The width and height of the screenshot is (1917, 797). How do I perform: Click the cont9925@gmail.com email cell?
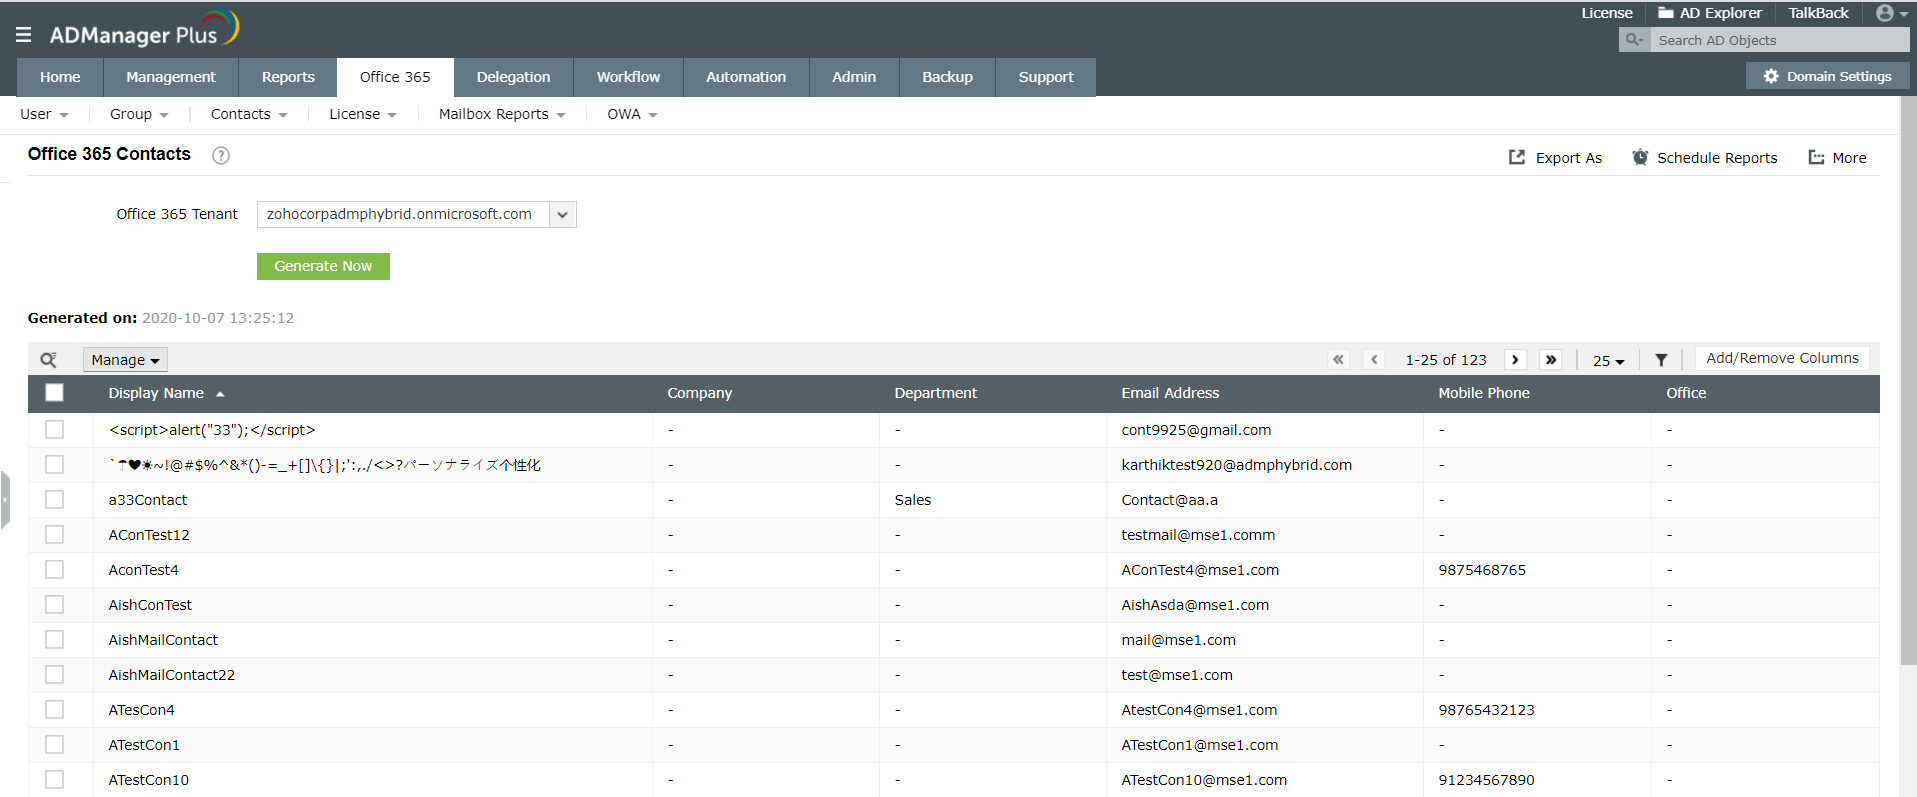1196,430
